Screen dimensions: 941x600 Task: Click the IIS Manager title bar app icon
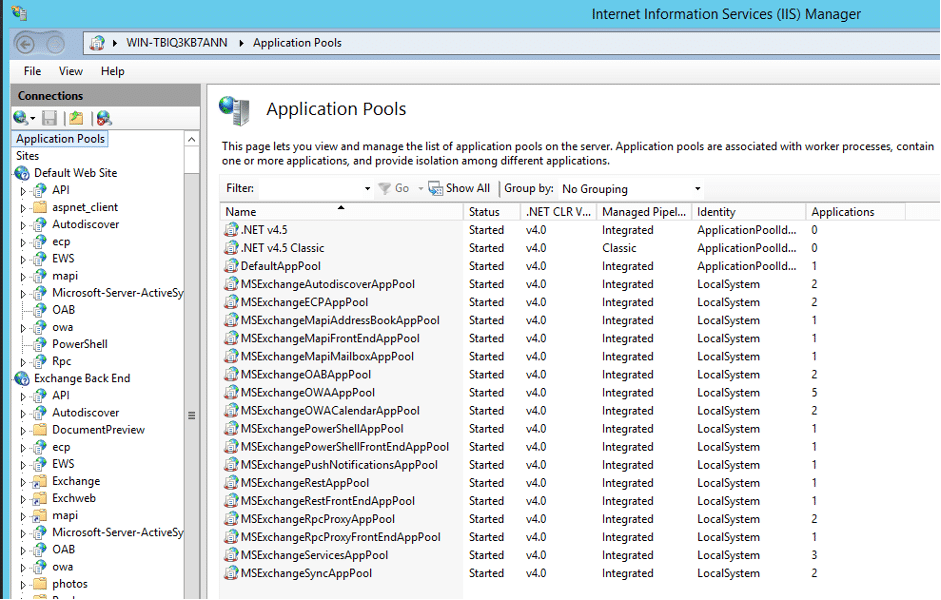(19, 13)
